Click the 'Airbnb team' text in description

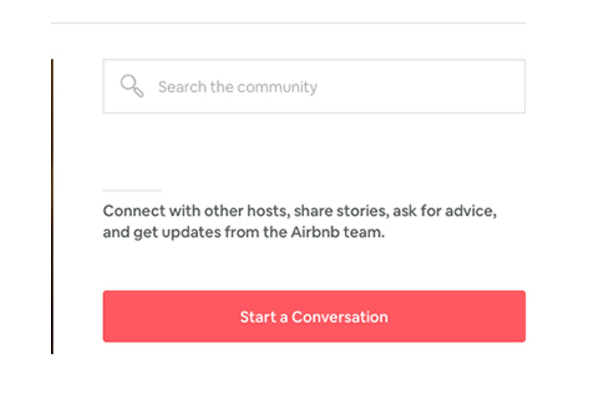pyautogui.click(x=338, y=232)
